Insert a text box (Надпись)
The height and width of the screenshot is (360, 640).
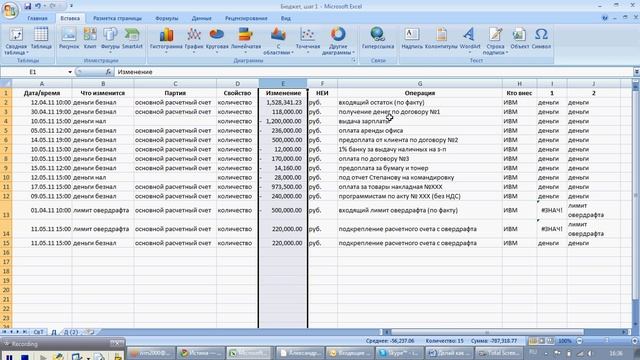tap(412, 38)
